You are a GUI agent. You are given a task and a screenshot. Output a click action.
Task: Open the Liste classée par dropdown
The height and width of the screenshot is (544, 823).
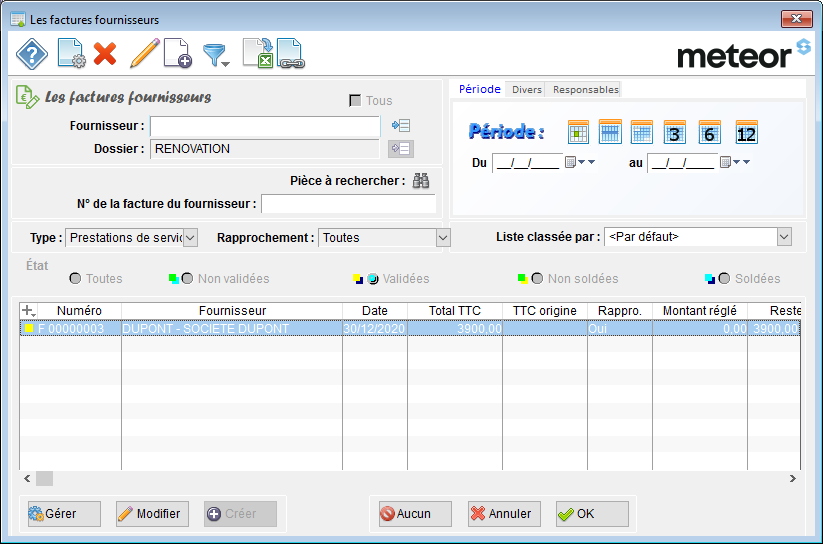pyautogui.click(x=784, y=237)
